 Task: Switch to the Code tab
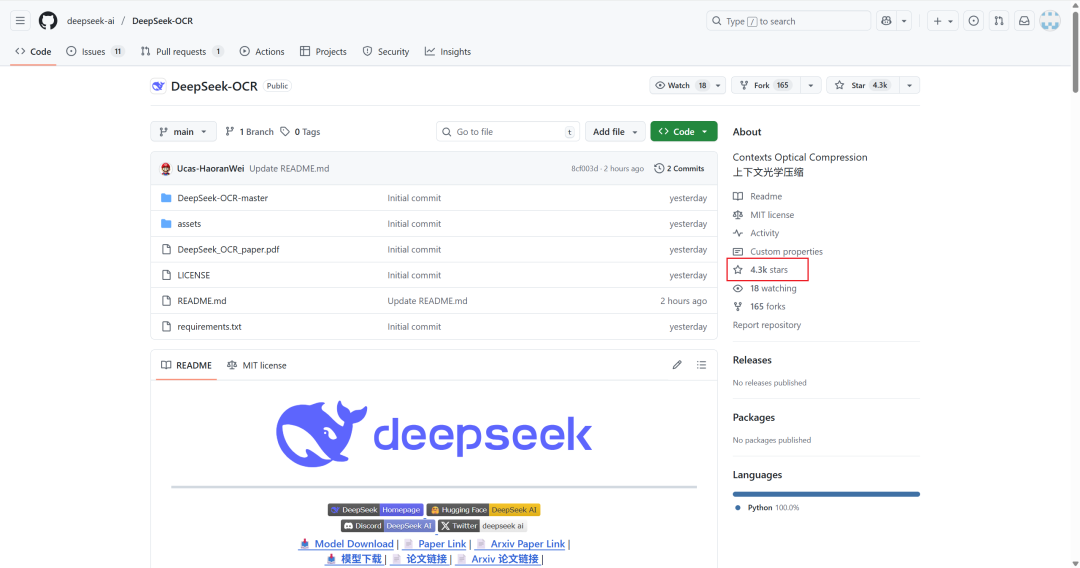(33, 52)
